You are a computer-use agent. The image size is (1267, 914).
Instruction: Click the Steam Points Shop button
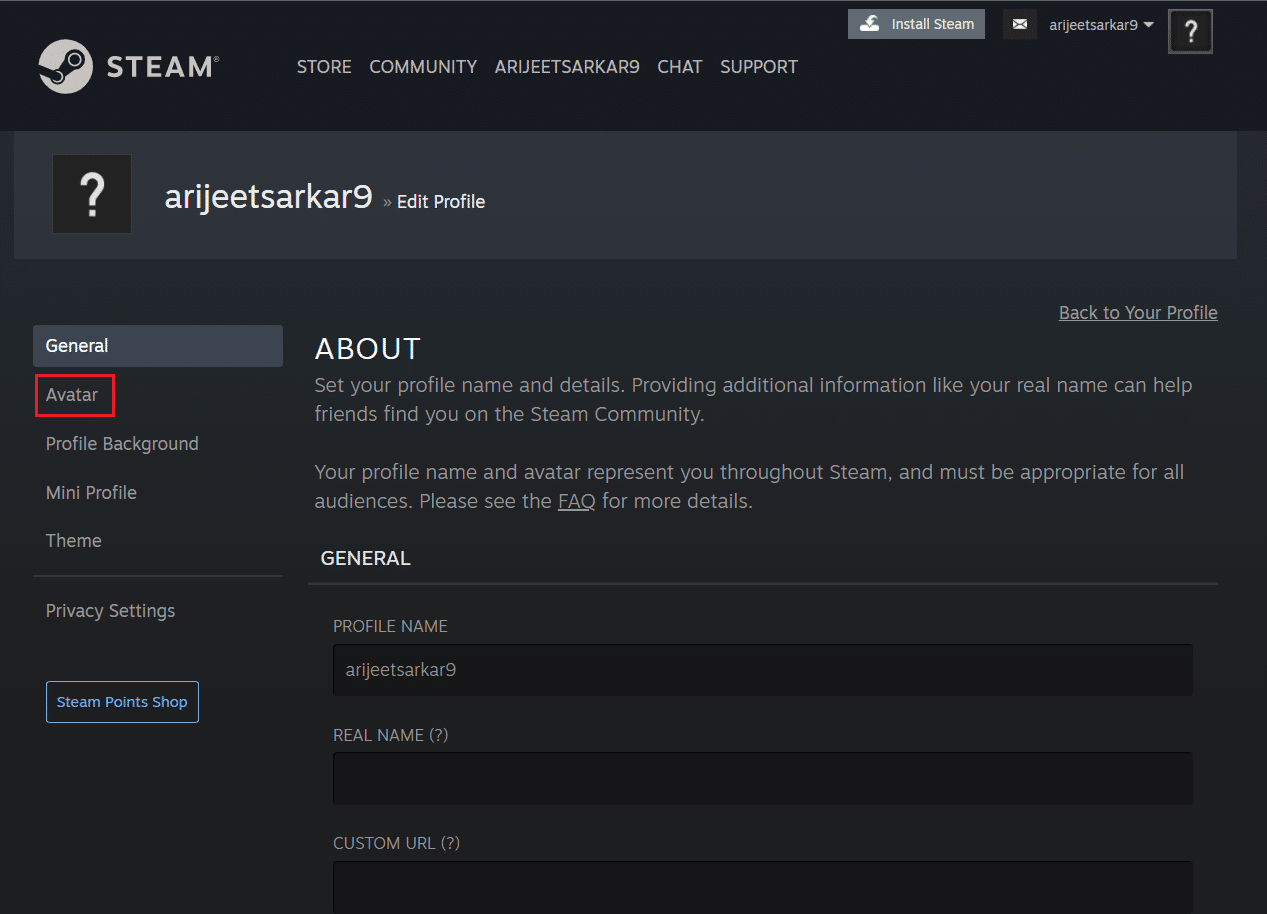122,702
